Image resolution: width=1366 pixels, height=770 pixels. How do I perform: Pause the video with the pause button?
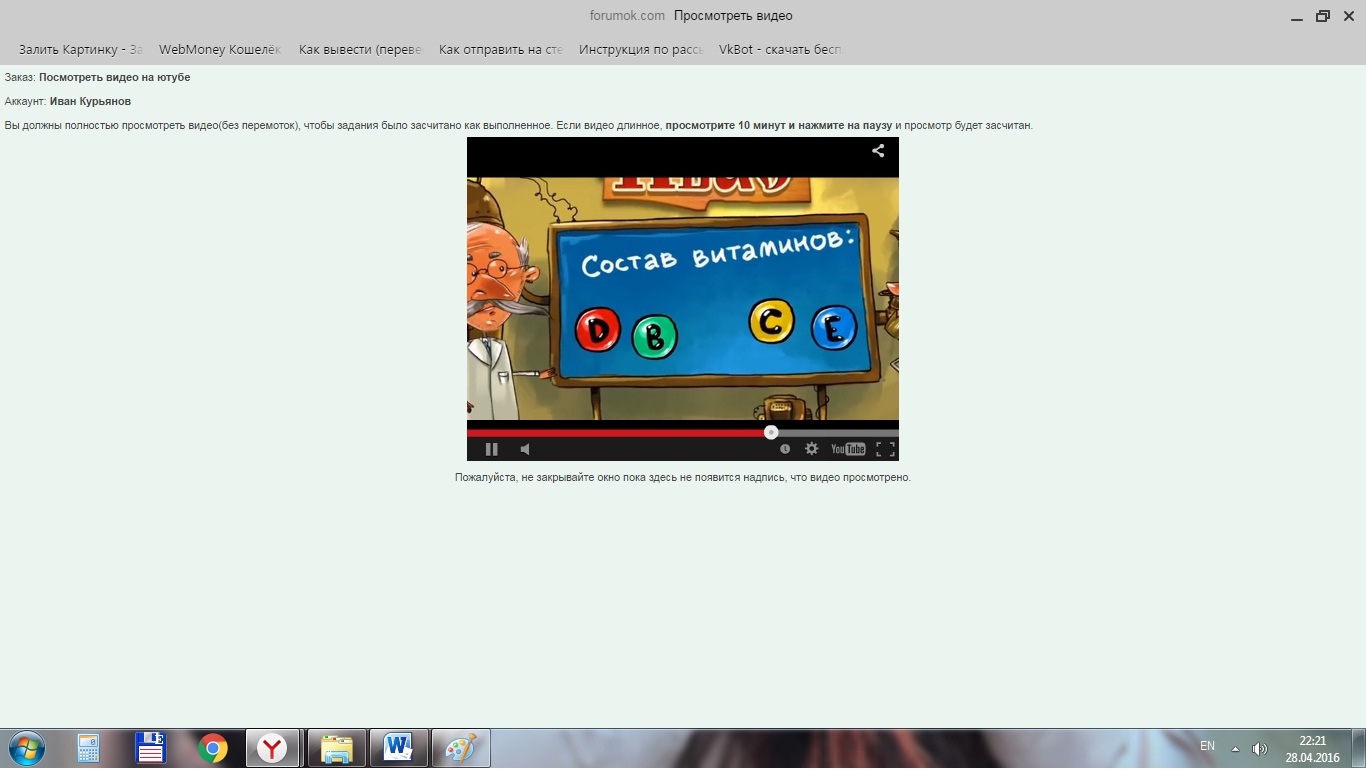coord(491,449)
